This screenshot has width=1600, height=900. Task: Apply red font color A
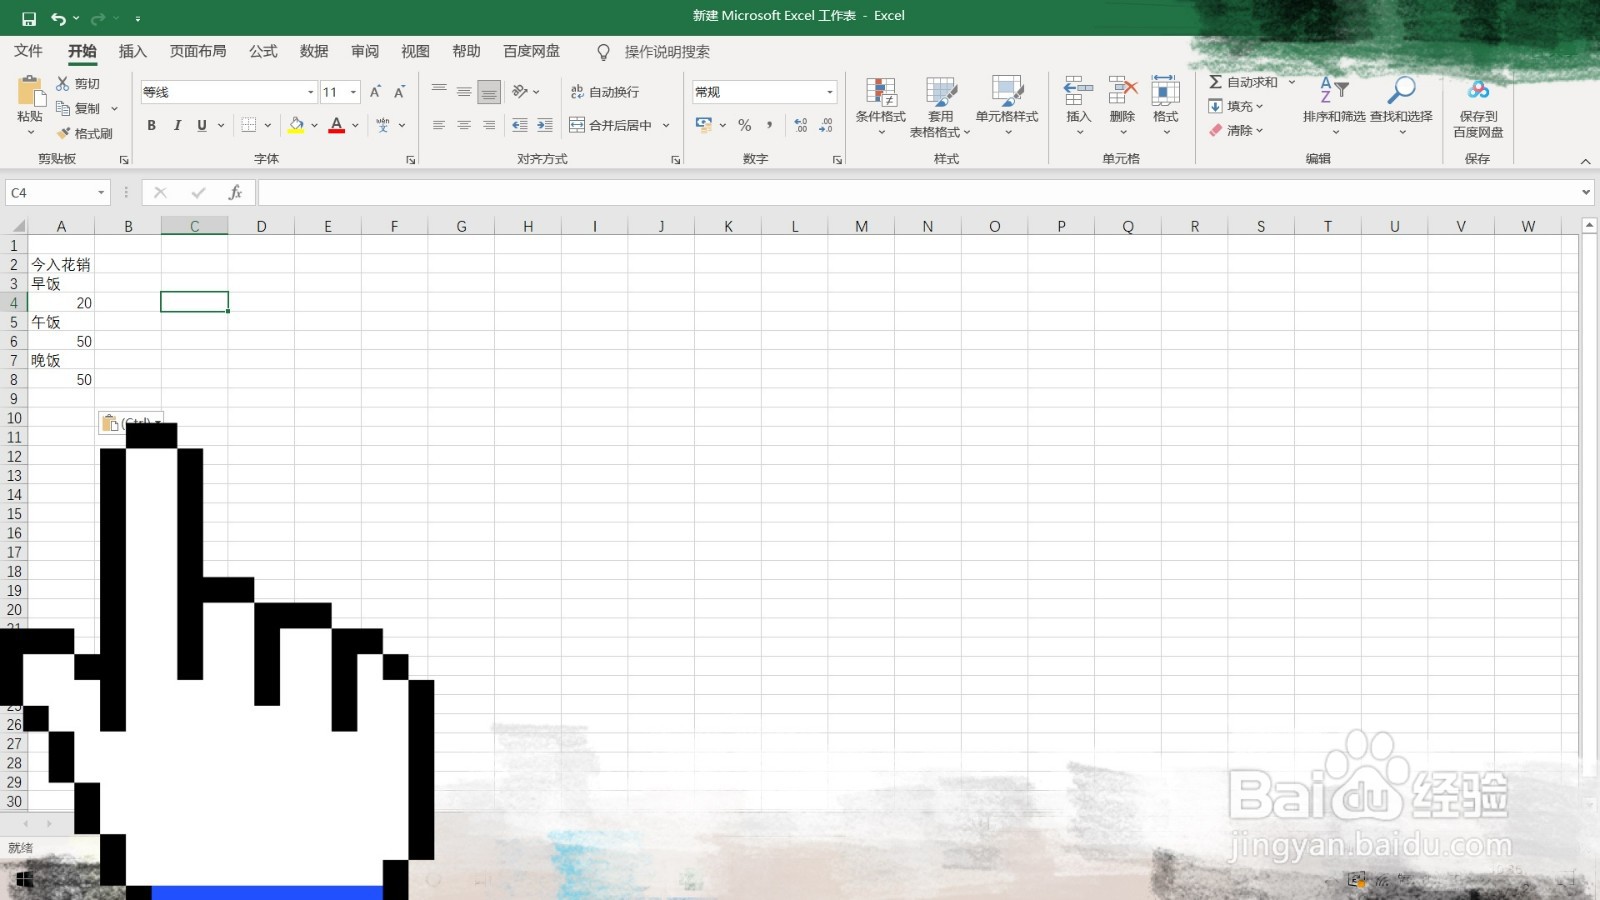[x=337, y=125]
